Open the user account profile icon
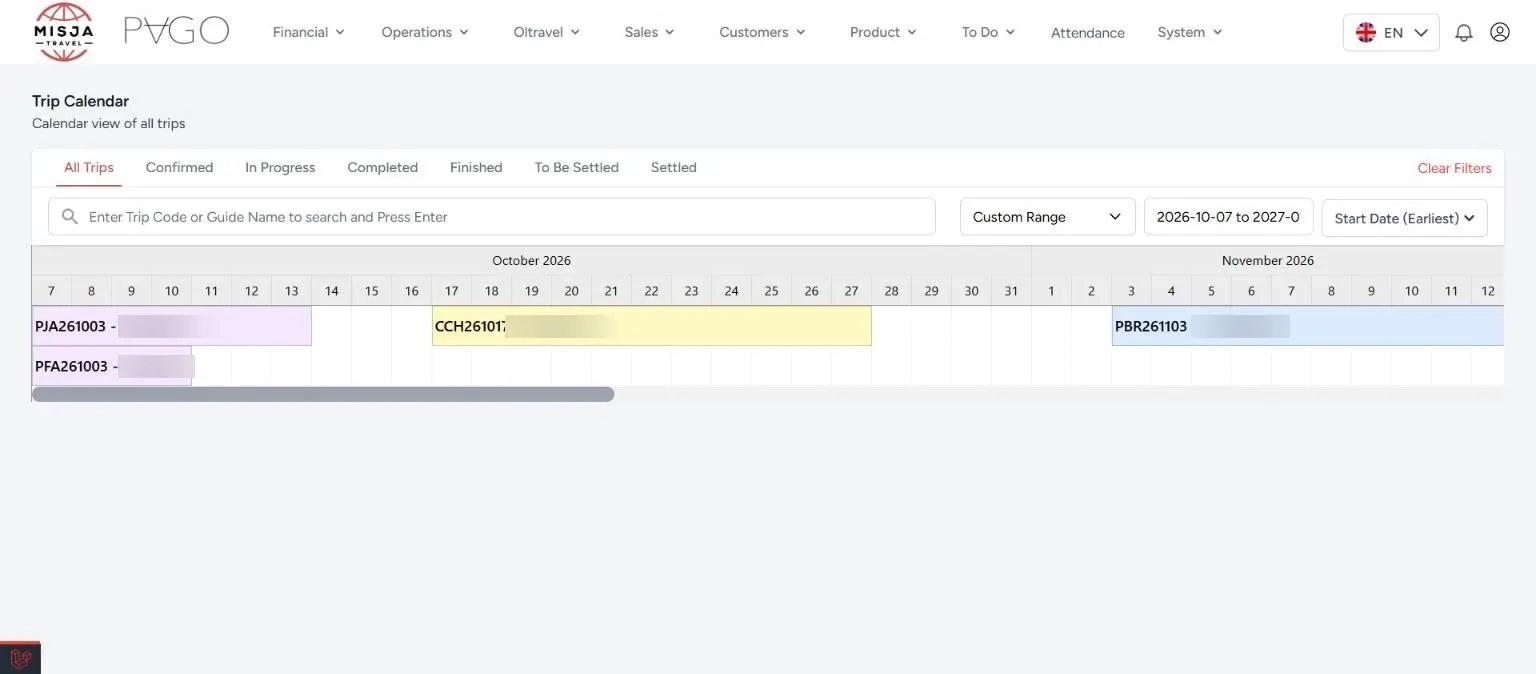 pos(1499,32)
